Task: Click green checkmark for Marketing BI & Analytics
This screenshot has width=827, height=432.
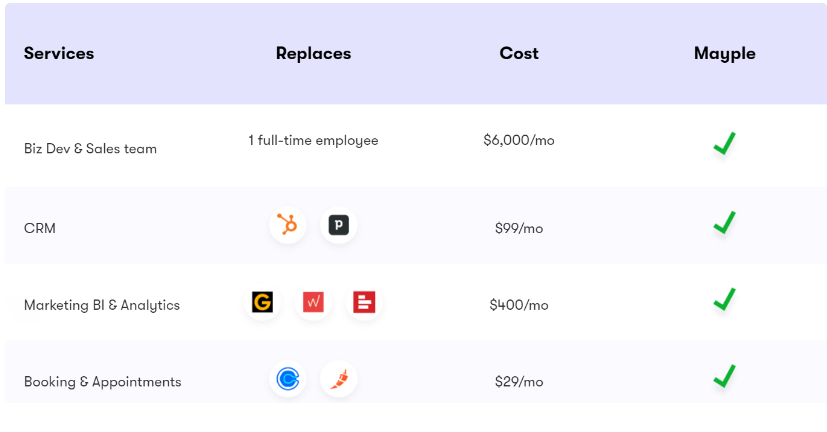Action: click(725, 299)
